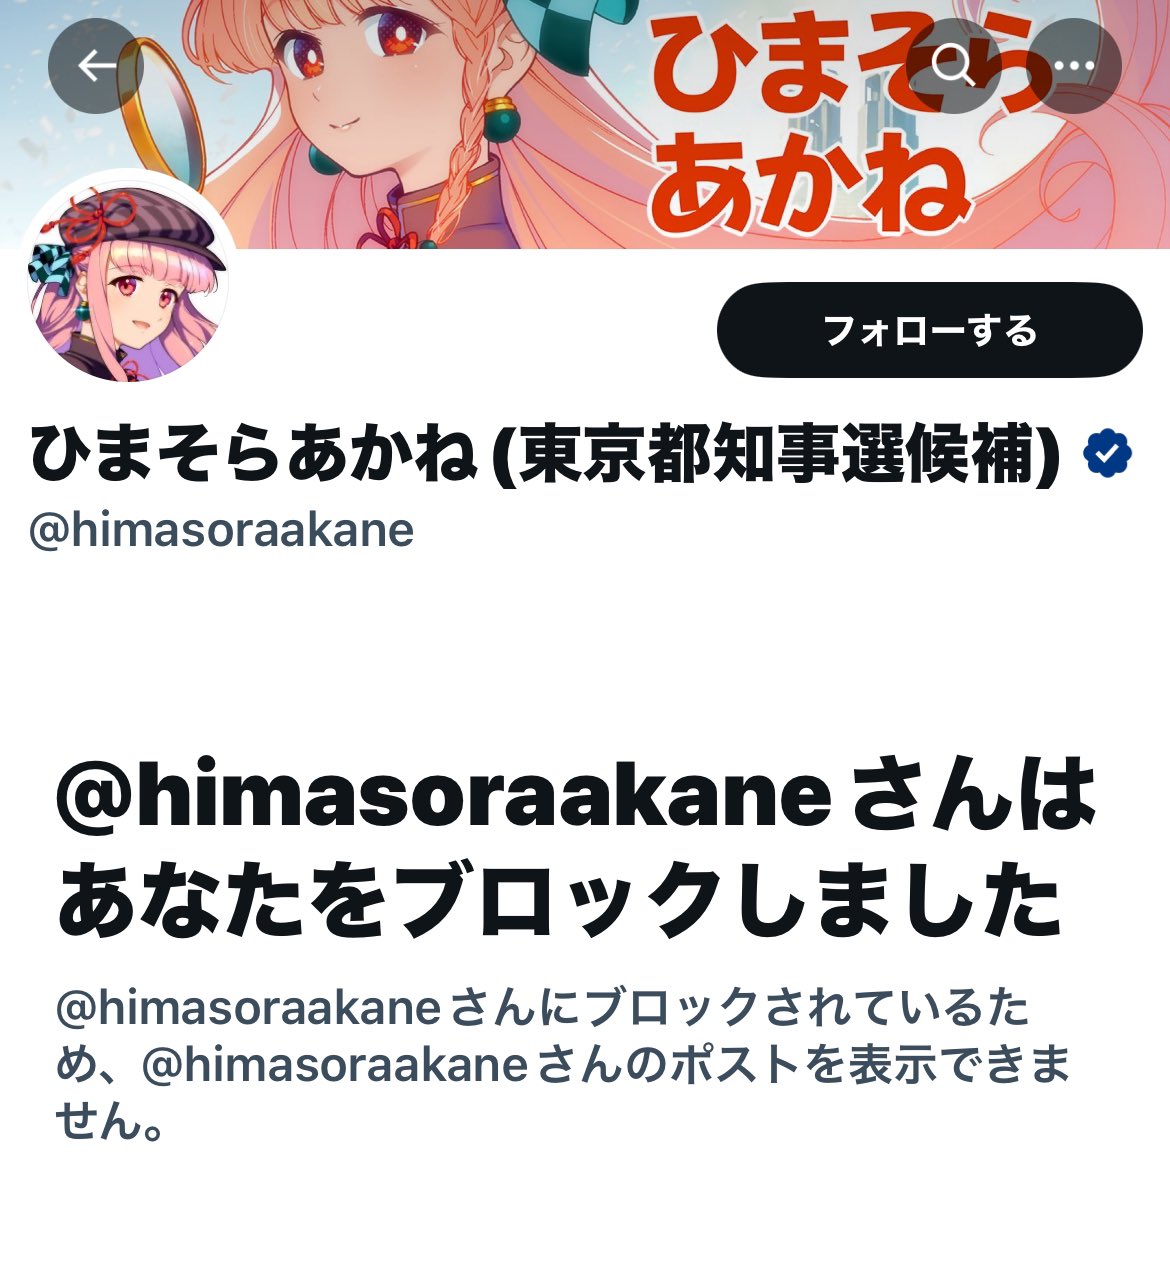
Task: Click the blue verified badge
Action: 1107,455
